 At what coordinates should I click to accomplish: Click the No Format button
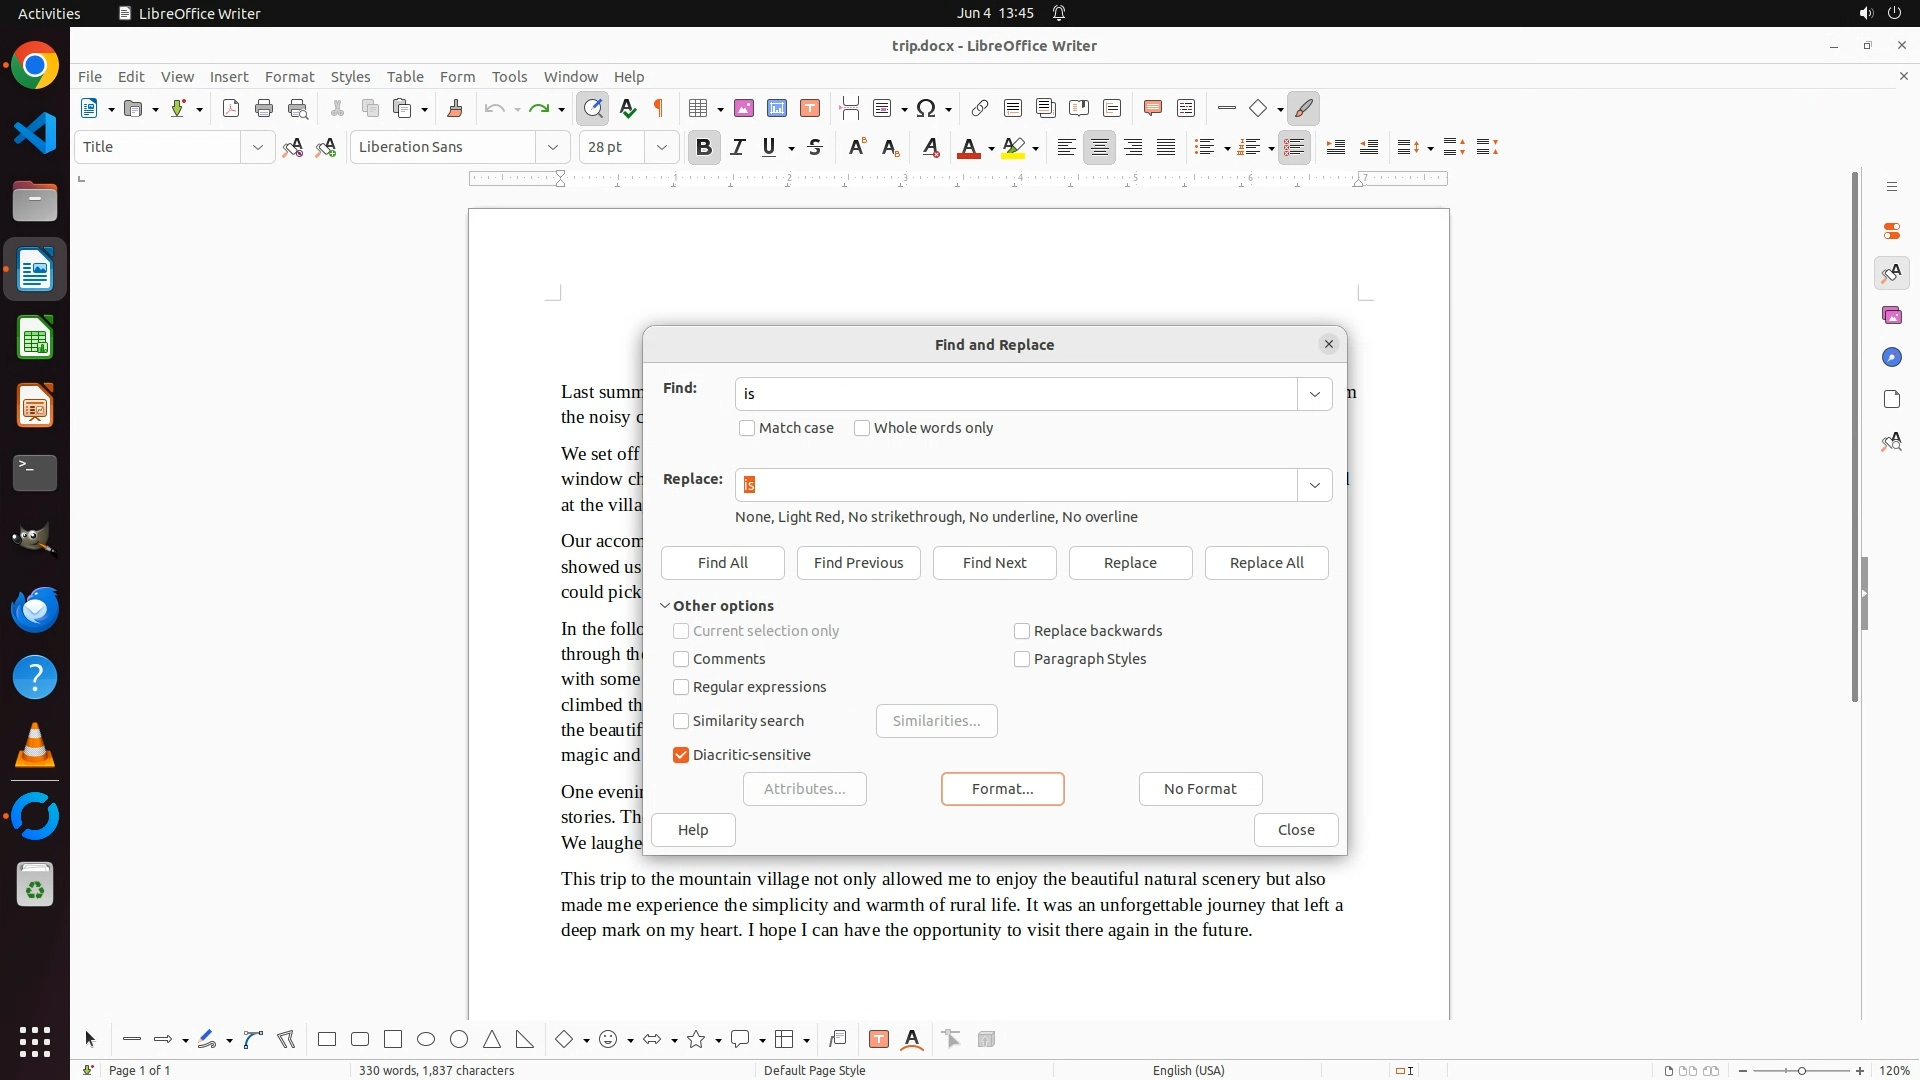click(1200, 789)
